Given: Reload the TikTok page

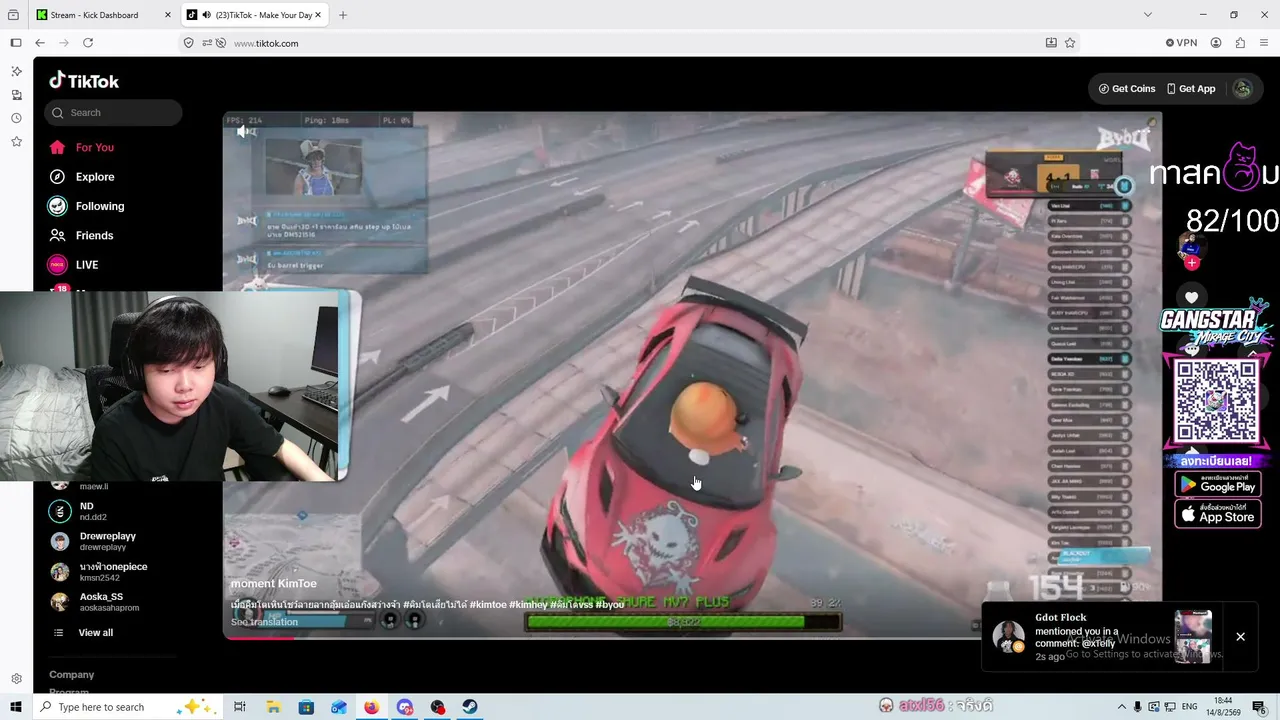Looking at the screenshot, I should (x=88, y=43).
